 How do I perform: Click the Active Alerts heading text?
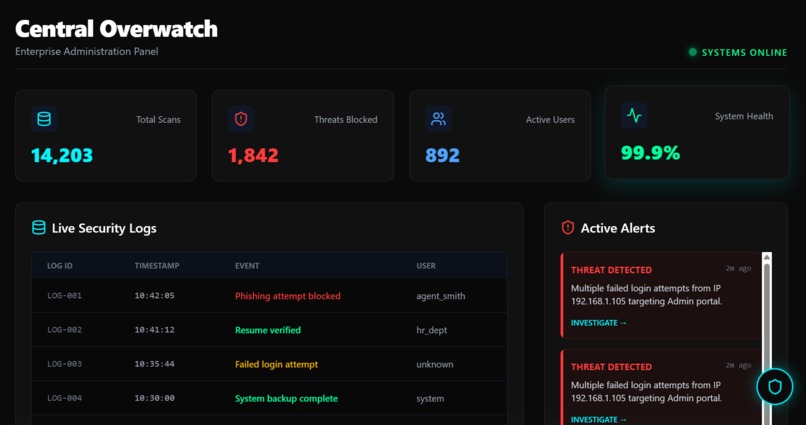[x=618, y=228]
